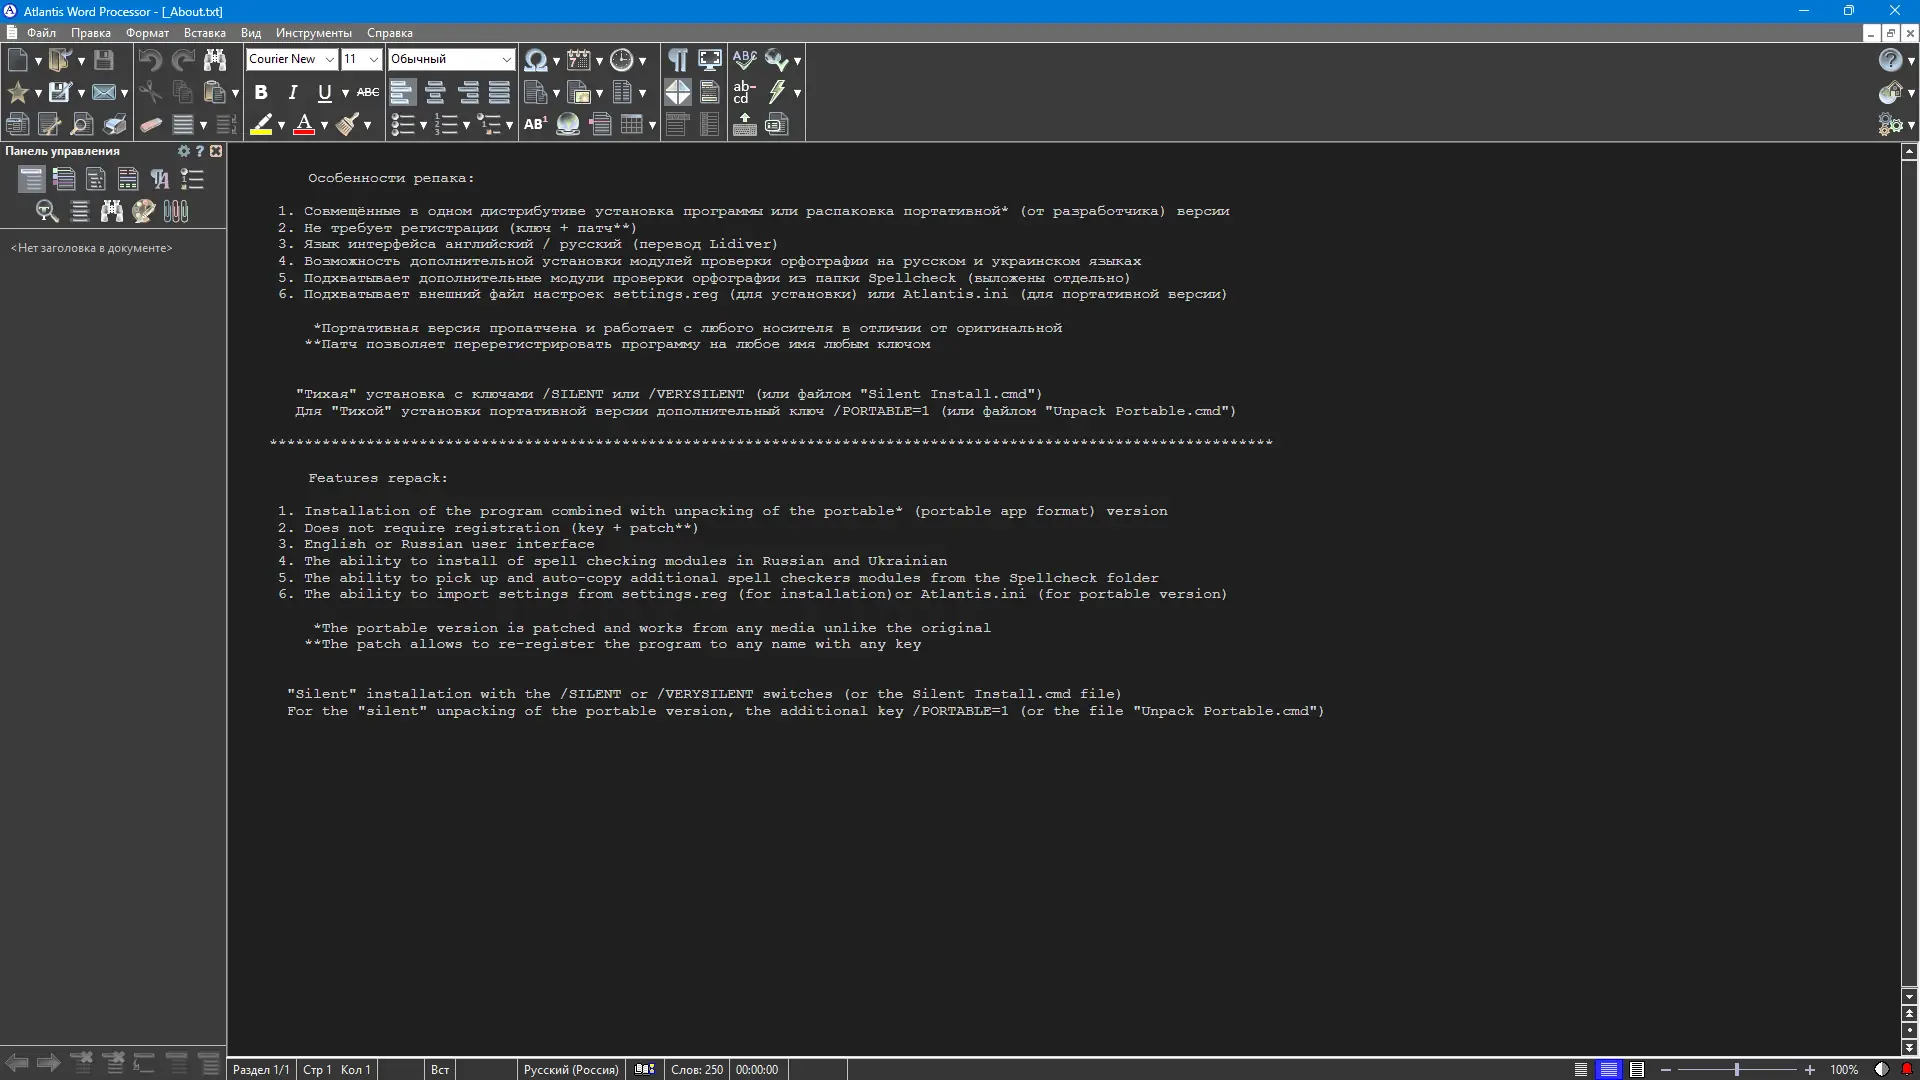Viewport: 1920px width, 1080px height.
Task: Click the clock insert time icon
Action: coord(621,60)
